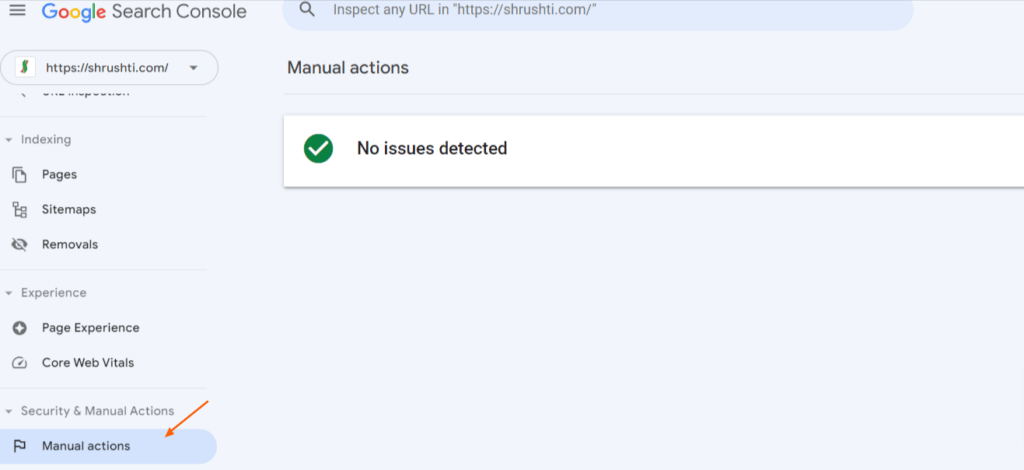Click the Sitemaps tree icon
1024x470 pixels.
tap(20, 210)
